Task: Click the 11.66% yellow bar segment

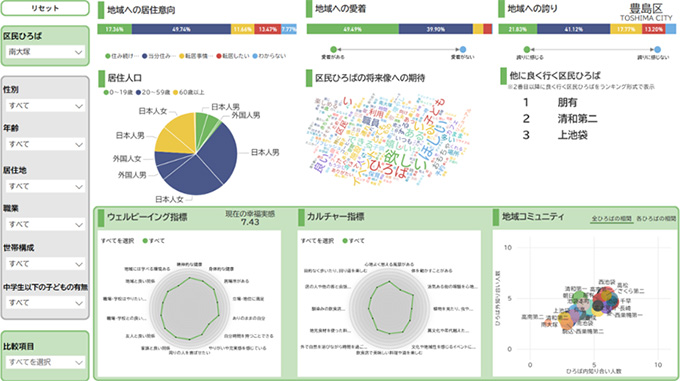Action: tap(243, 29)
